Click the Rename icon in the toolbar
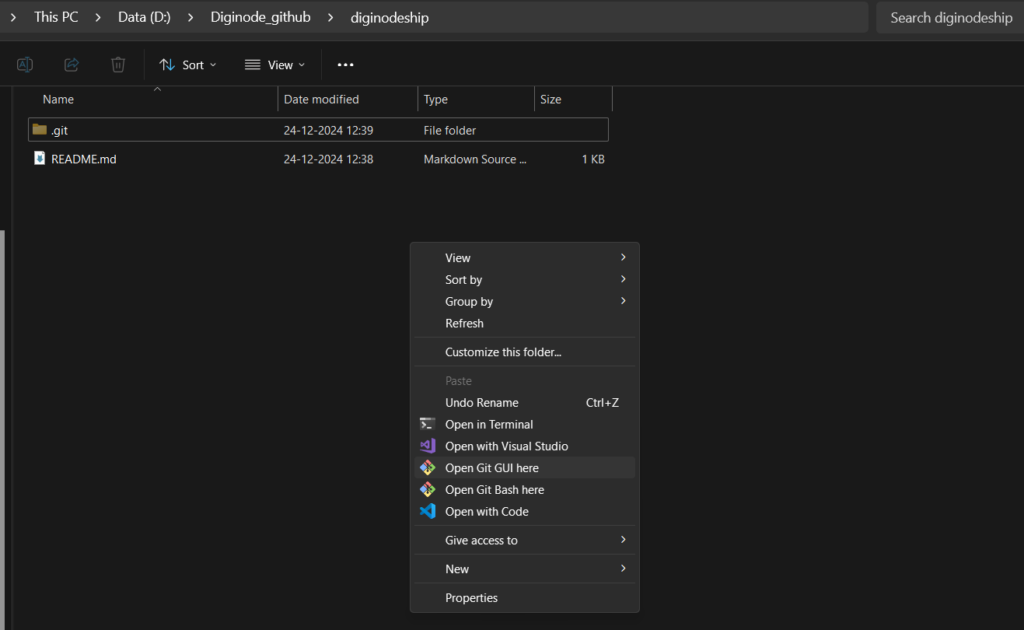 (24, 64)
